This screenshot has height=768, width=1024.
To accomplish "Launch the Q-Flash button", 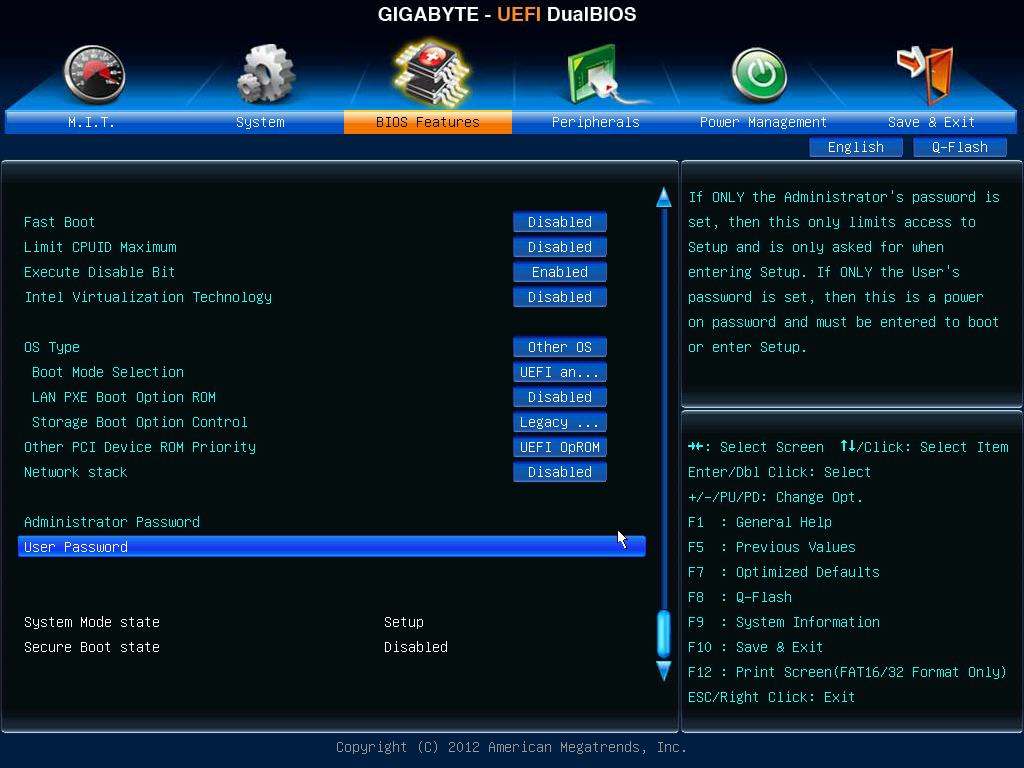I will tap(959, 147).
